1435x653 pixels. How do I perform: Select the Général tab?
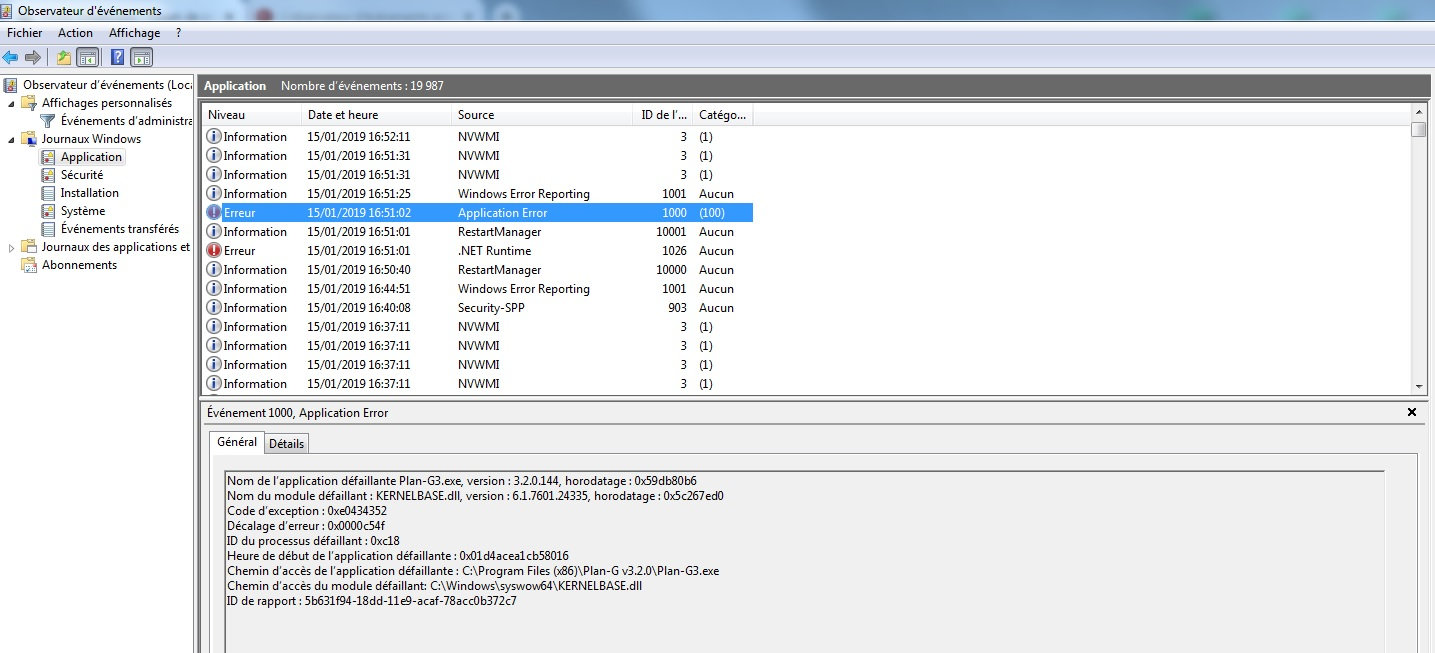(237, 442)
